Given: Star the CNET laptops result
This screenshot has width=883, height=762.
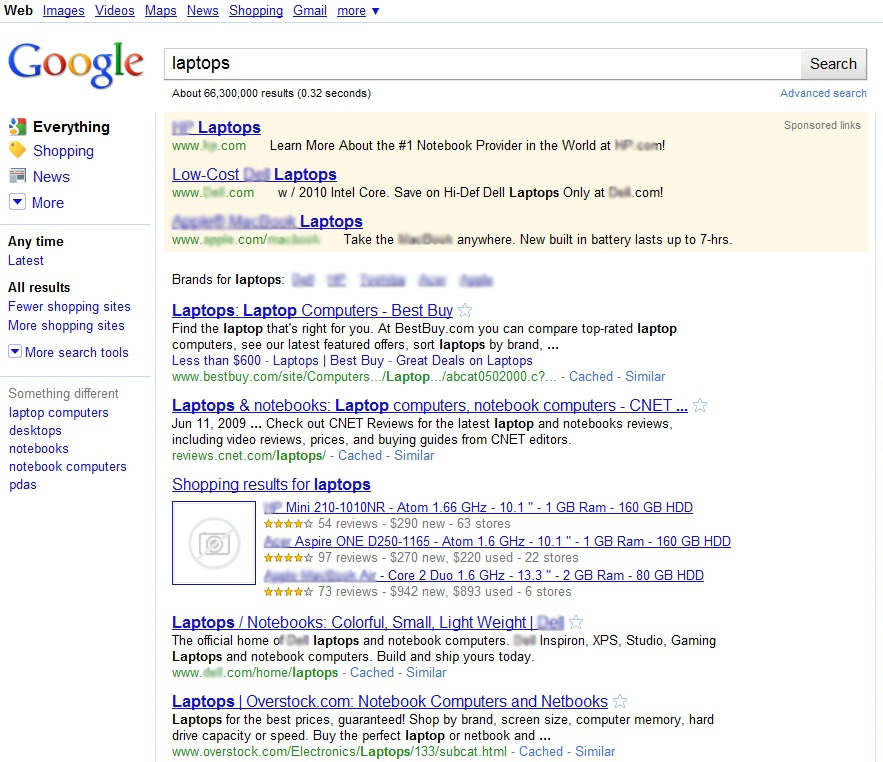Looking at the screenshot, I should [700, 405].
